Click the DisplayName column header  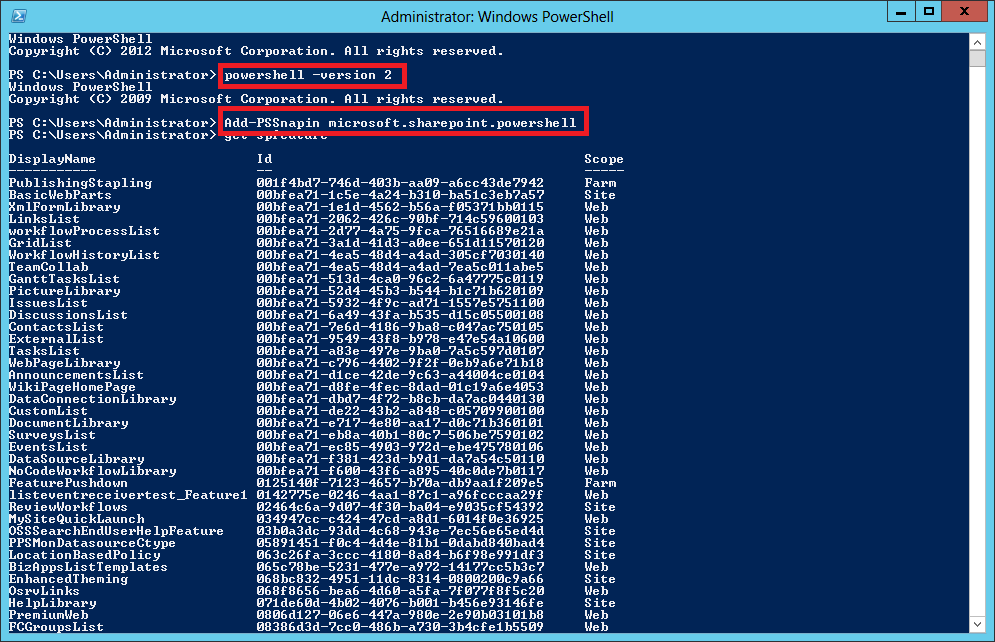click(x=52, y=159)
